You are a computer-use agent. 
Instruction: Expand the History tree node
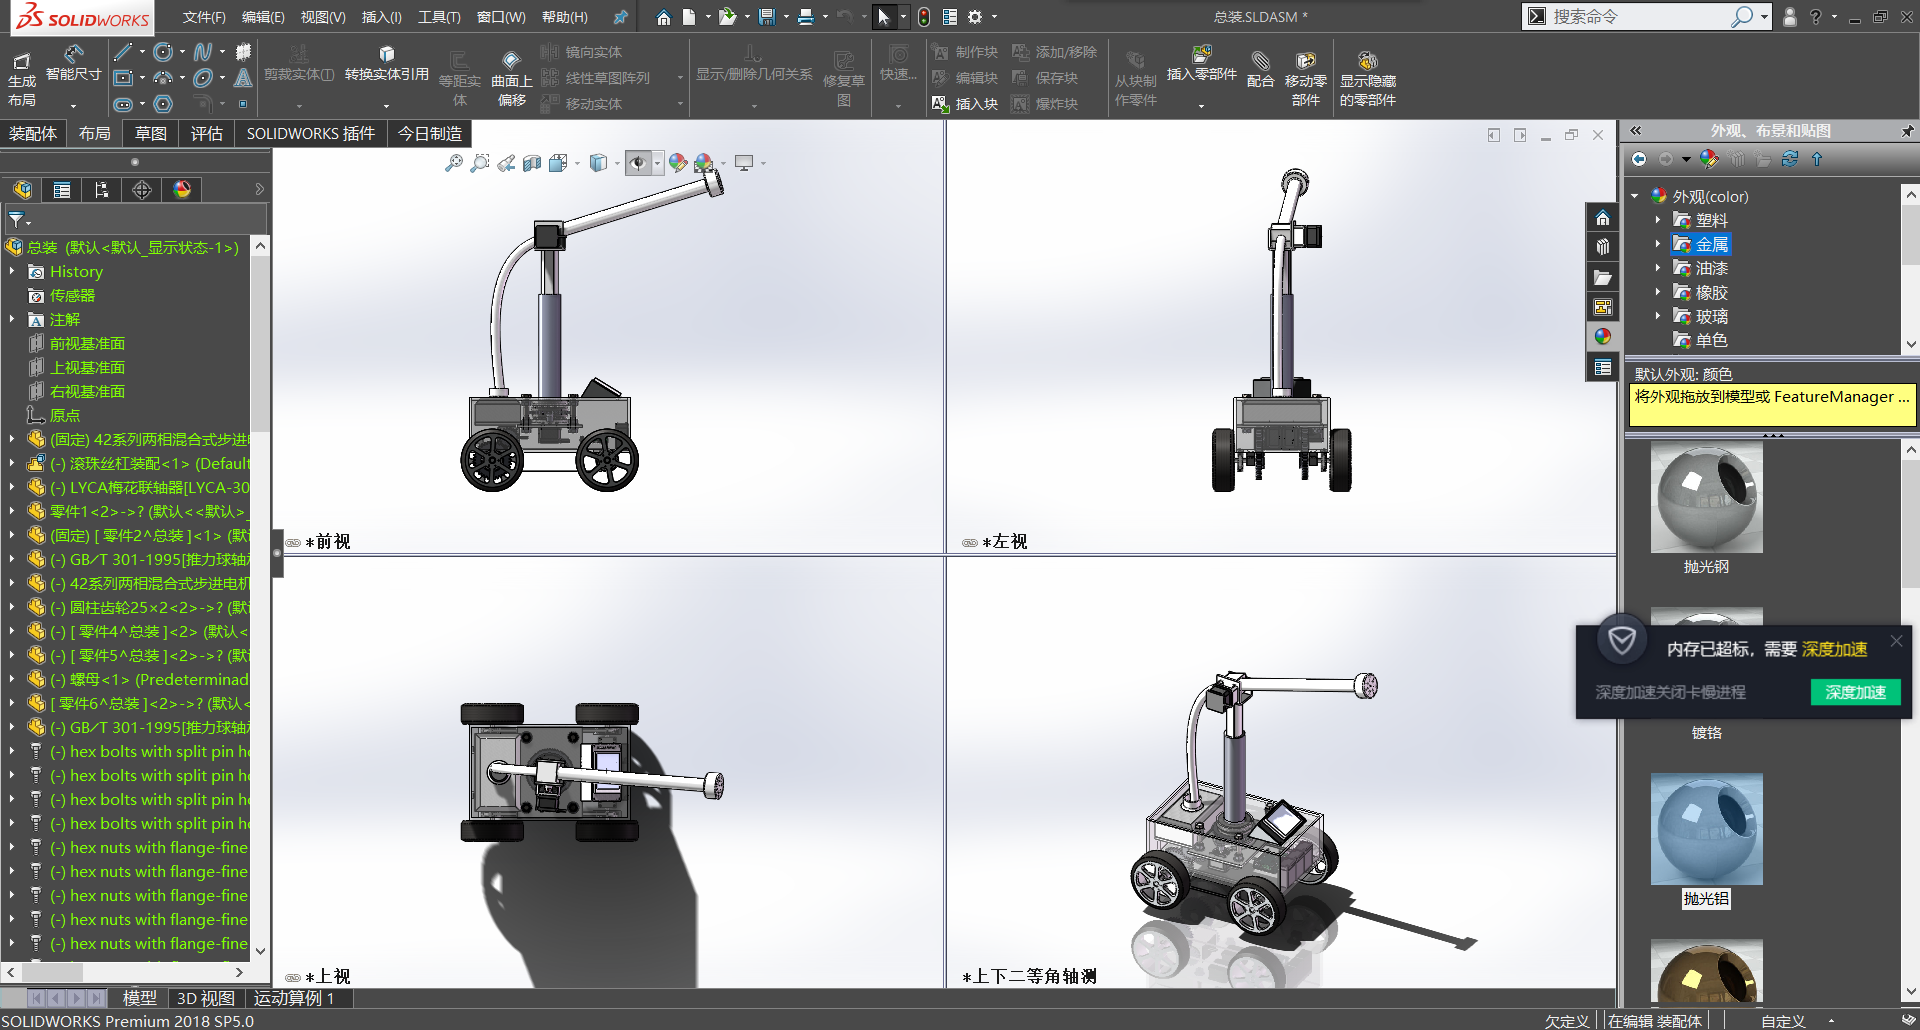(12, 271)
